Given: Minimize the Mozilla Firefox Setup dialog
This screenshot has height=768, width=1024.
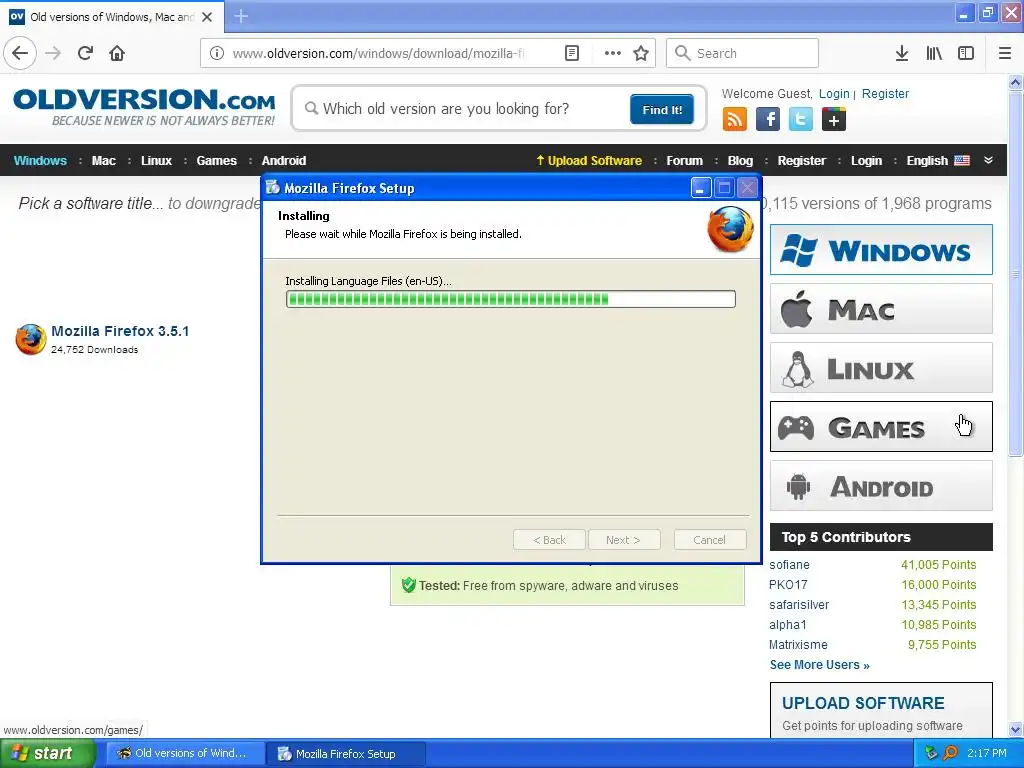Looking at the screenshot, I should click(x=701, y=188).
